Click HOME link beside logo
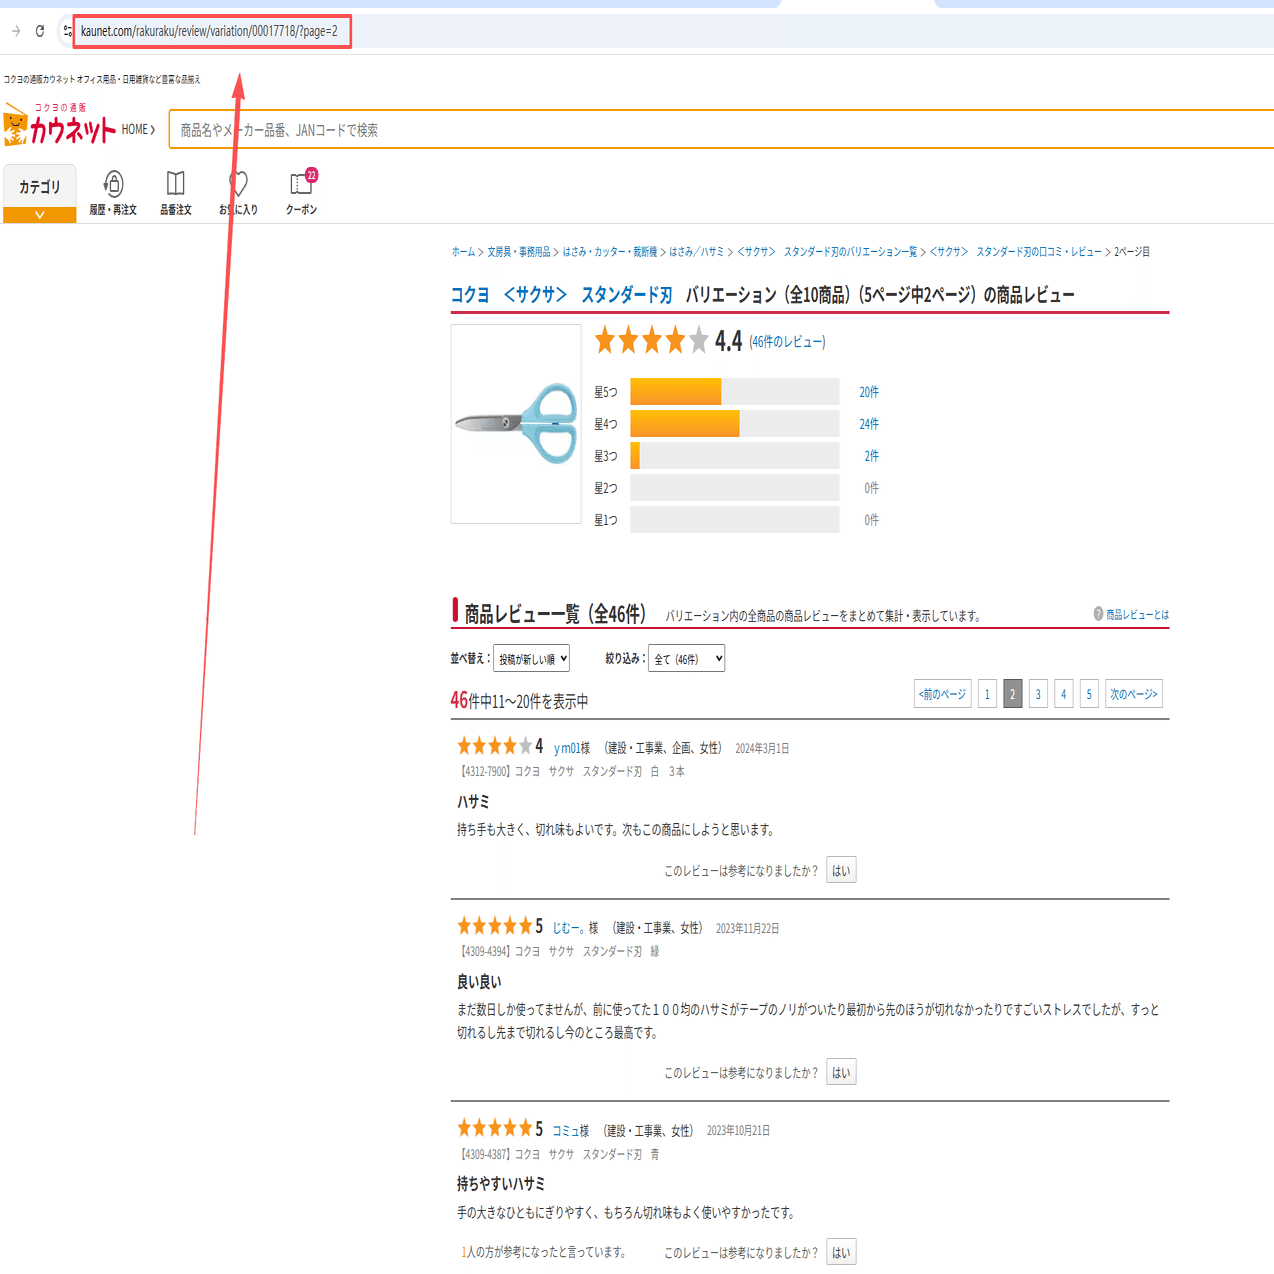The image size is (1274, 1274). [x=138, y=130]
